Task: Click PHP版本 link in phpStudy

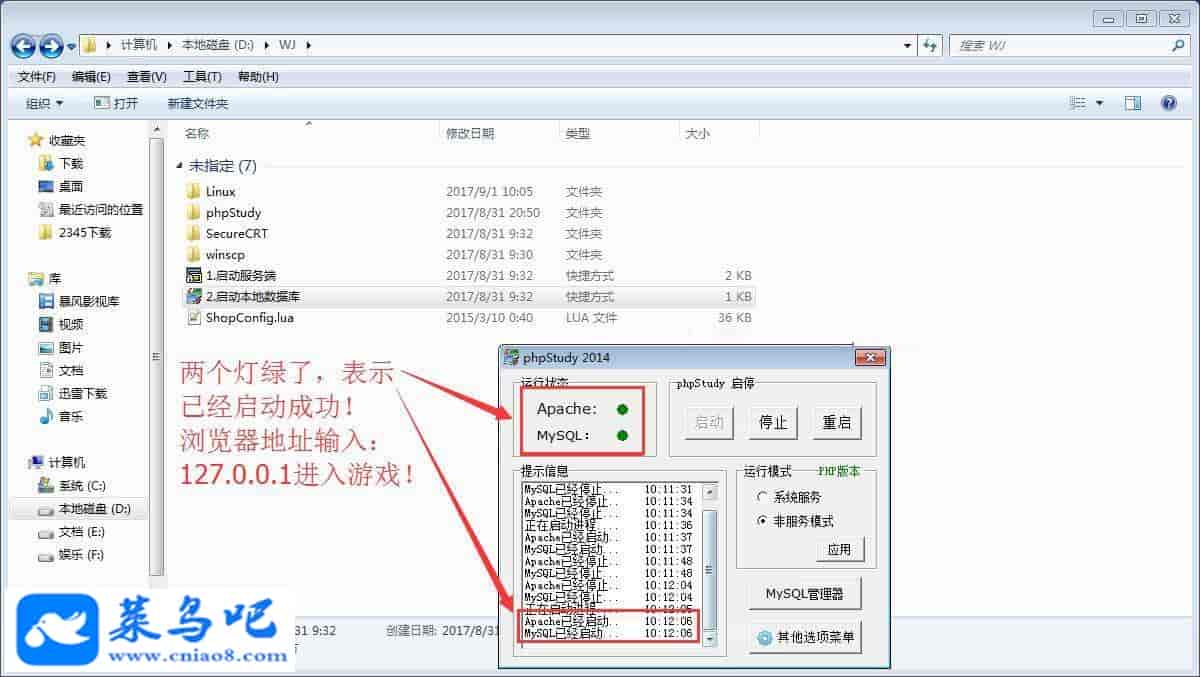Action: 839,471
